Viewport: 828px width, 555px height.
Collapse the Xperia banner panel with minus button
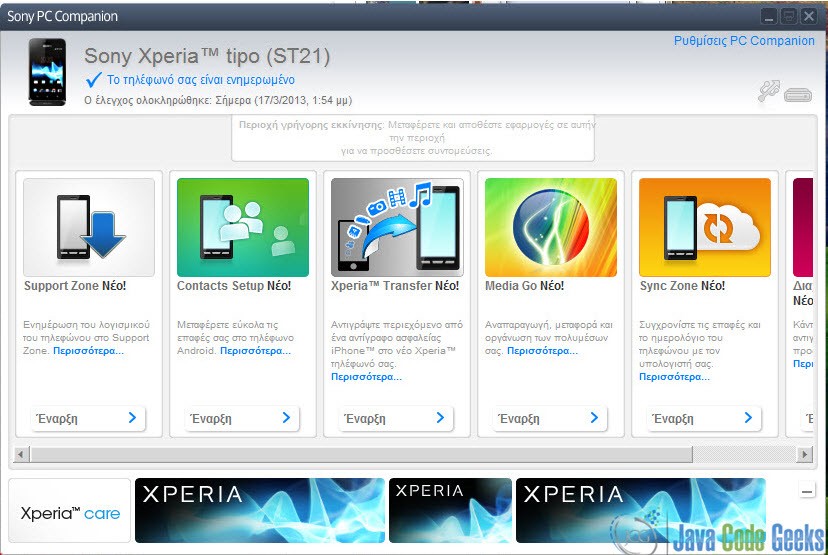pyautogui.click(x=807, y=492)
